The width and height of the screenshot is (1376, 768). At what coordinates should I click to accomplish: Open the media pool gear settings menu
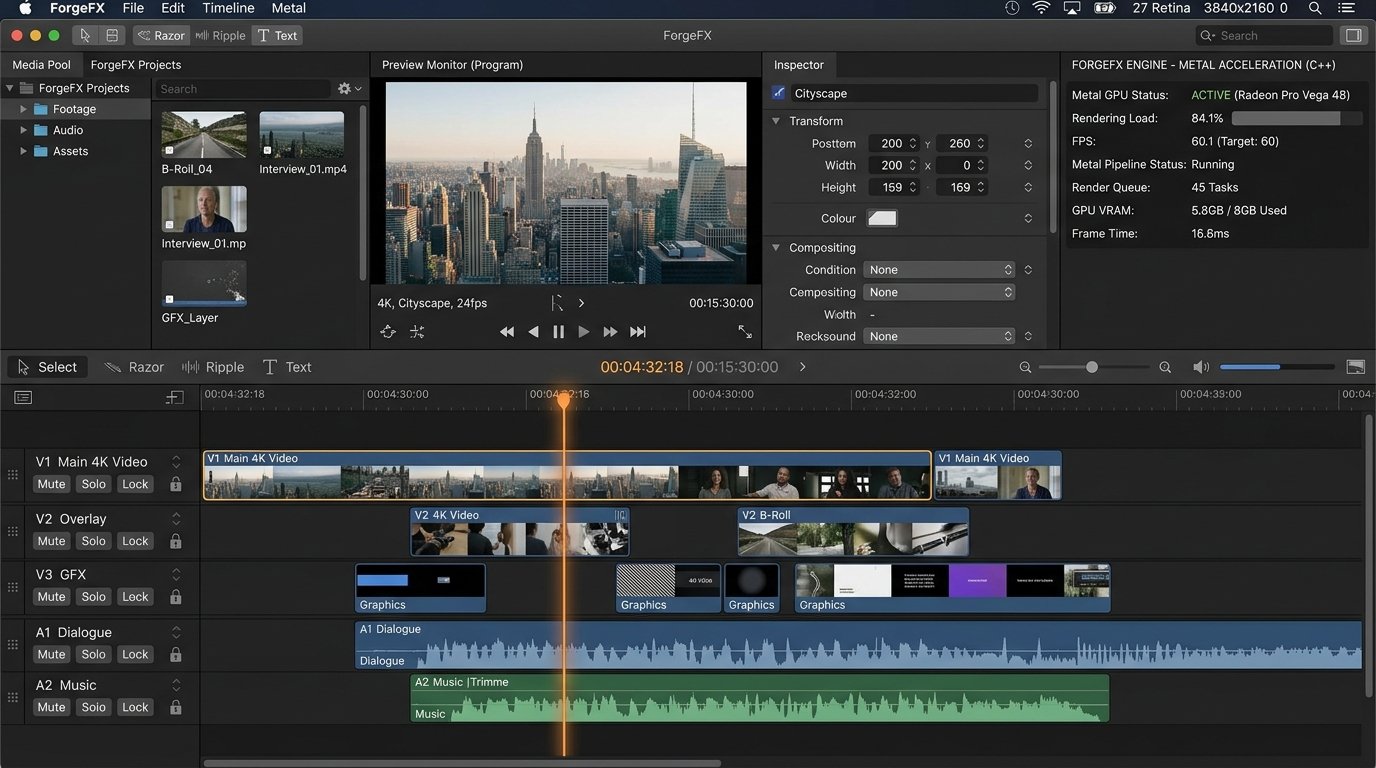[x=349, y=89]
